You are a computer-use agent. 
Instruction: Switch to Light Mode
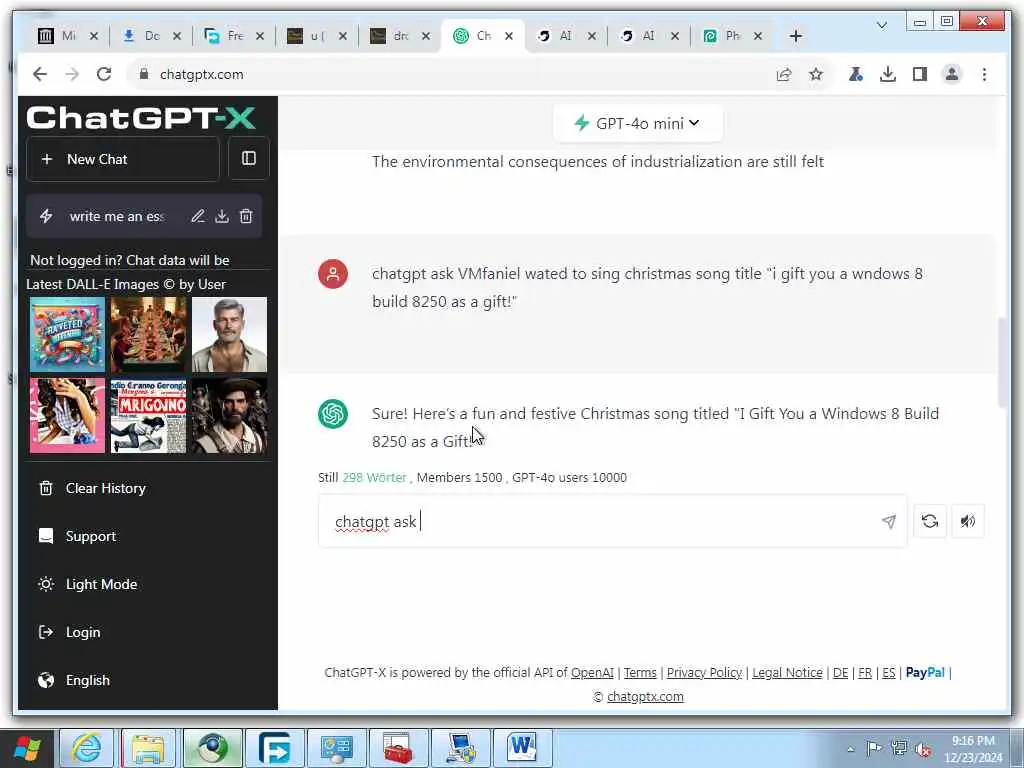coord(88,584)
